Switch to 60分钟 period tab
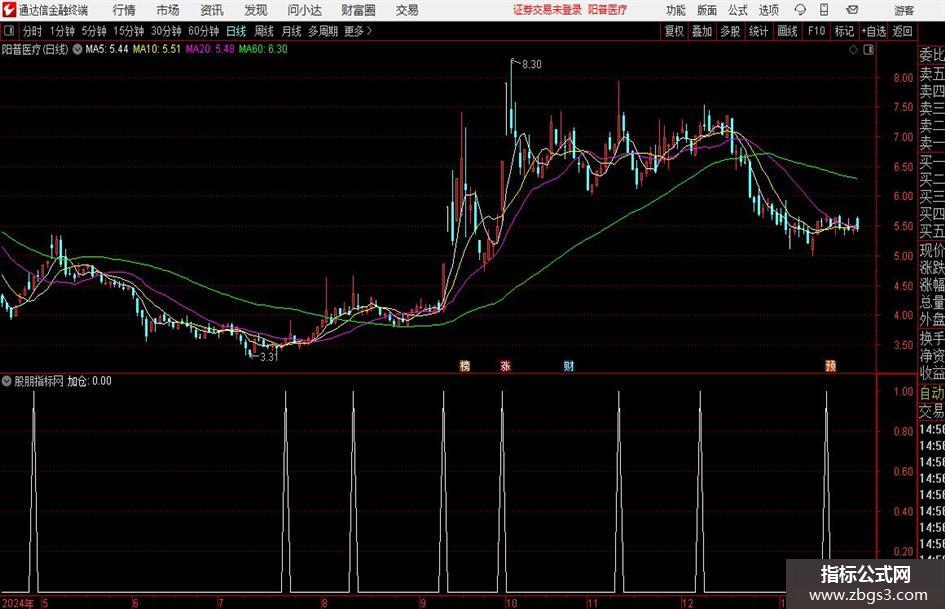Image resolution: width=945 pixels, height=609 pixels. [203, 31]
